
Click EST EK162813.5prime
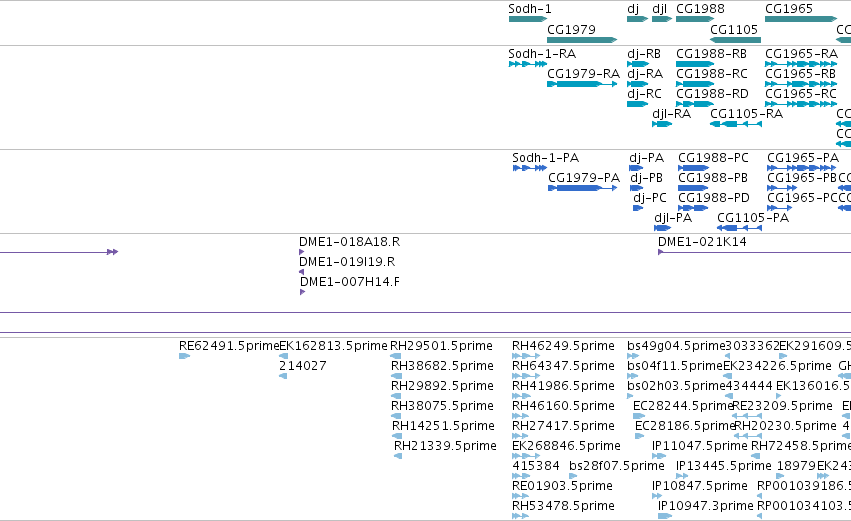[x=283, y=356]
